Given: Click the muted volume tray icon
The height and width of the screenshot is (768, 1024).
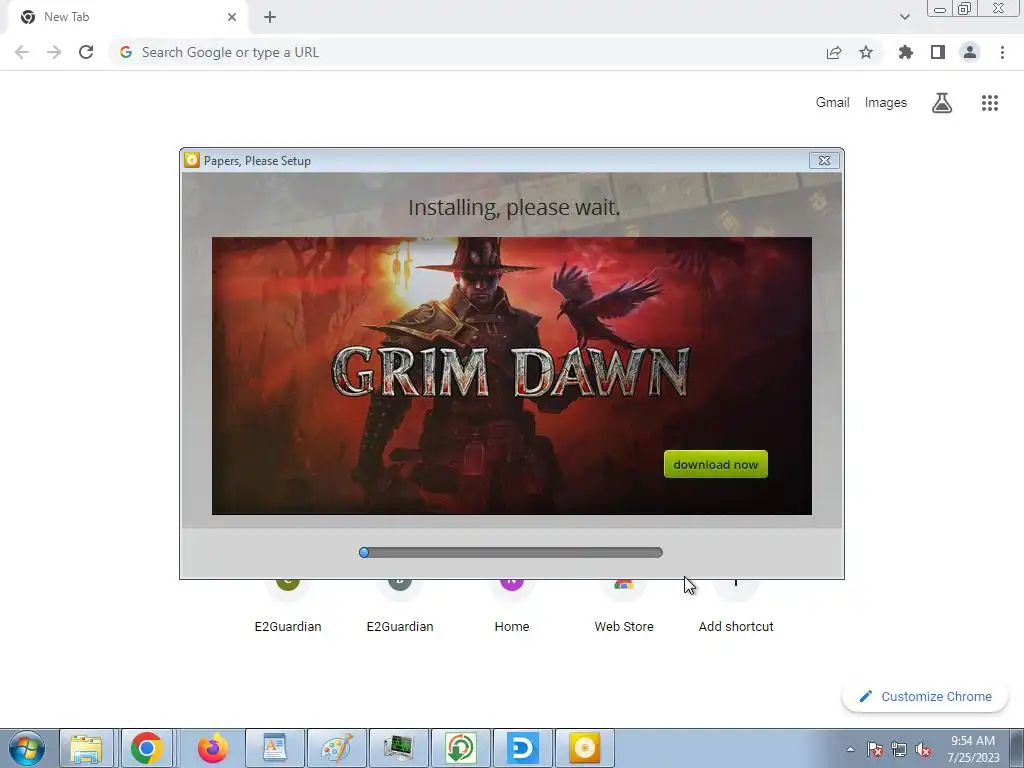Looking at the screenshot, I should (923, 749).
